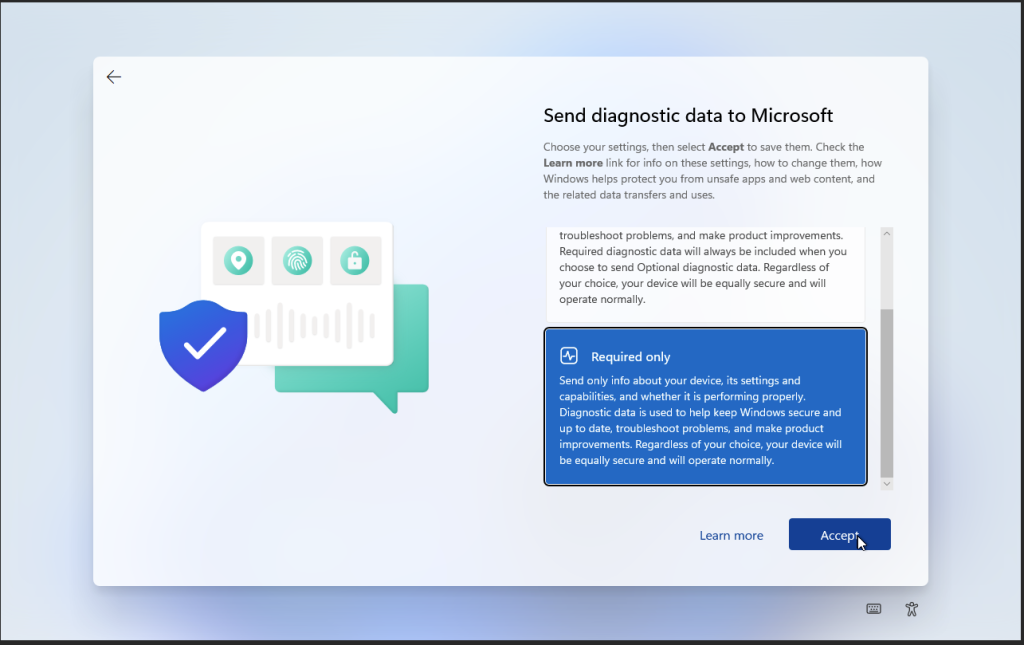Go back using the back arrow
This screenshot has height=645, width=1024.
point(114,77)
